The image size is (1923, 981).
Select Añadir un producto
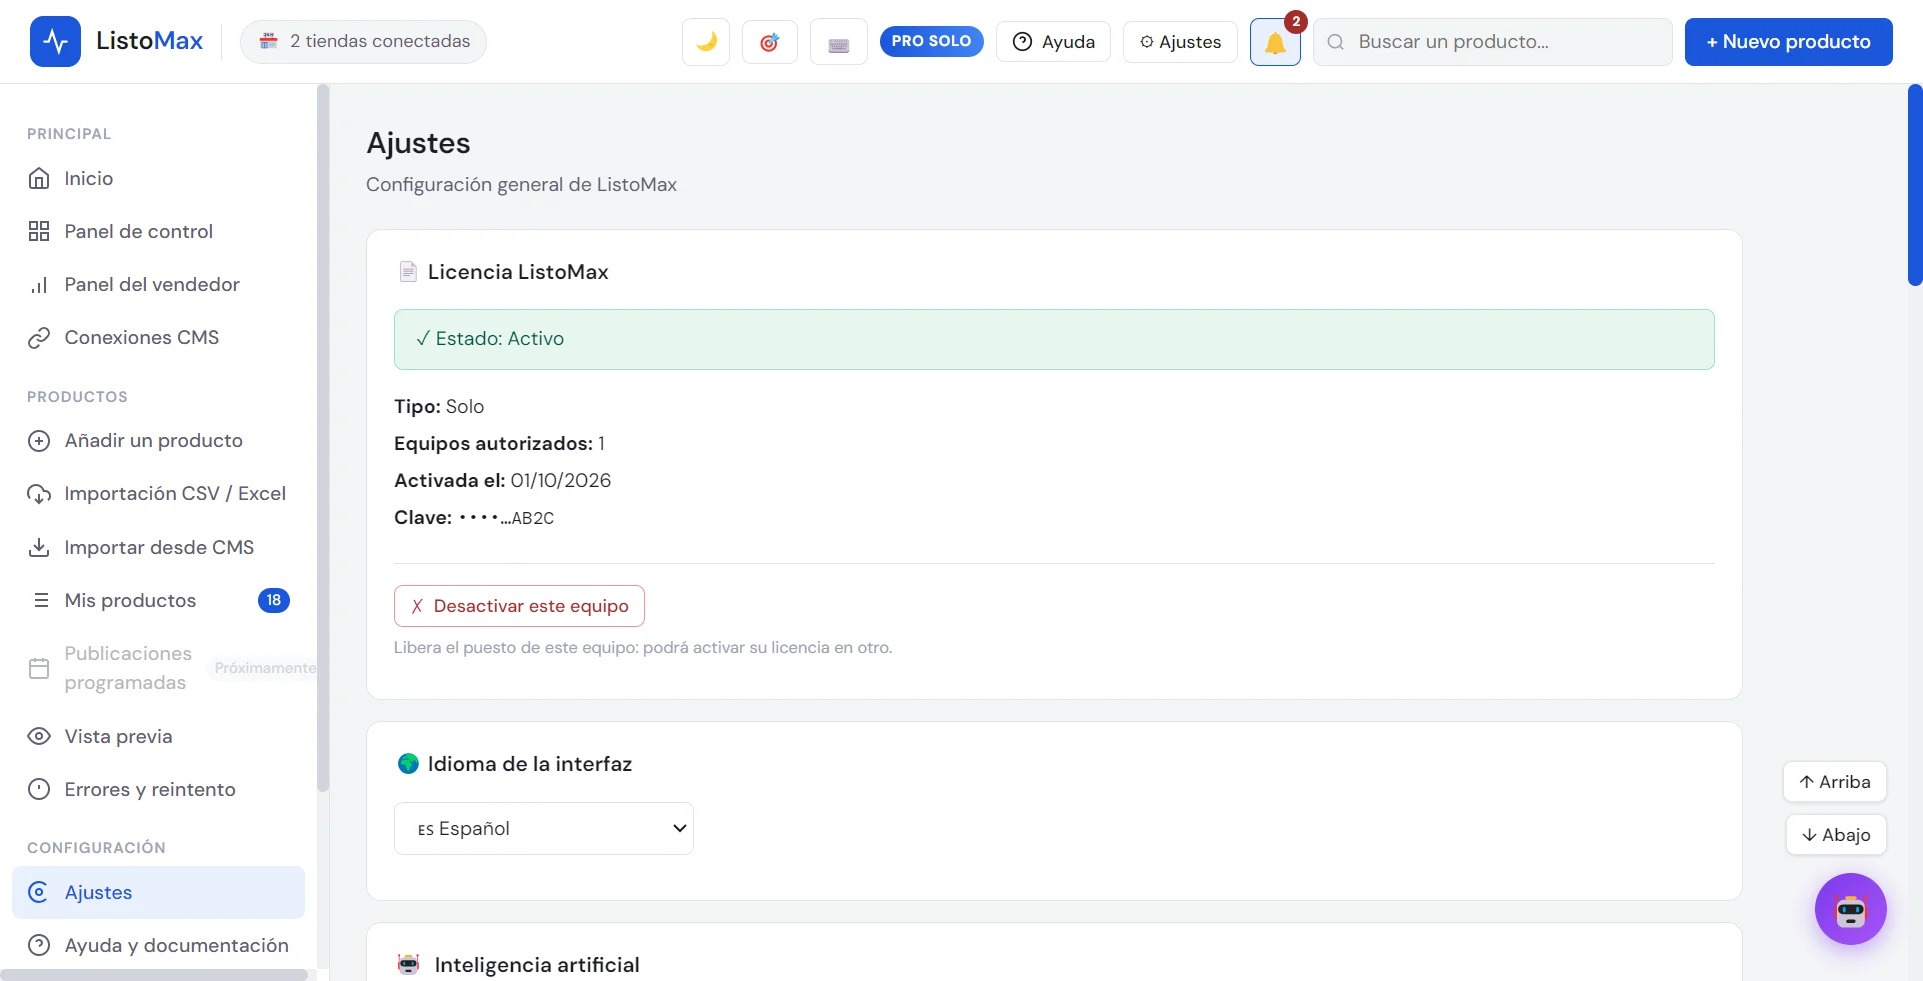pos(158,440)
